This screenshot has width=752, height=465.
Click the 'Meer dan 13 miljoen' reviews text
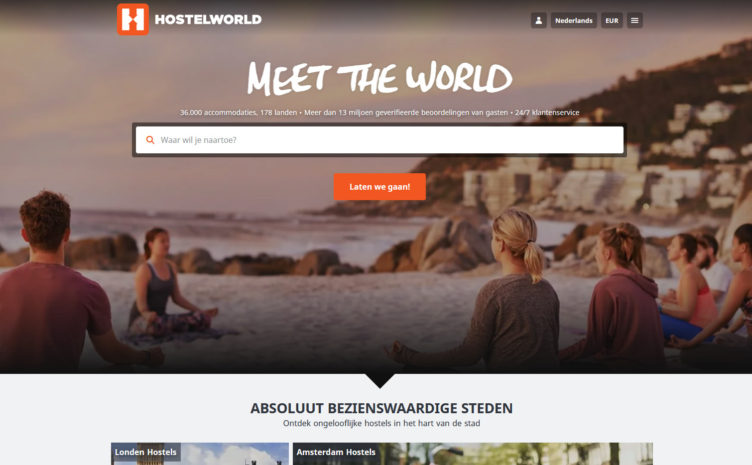[x=406, y=113]
